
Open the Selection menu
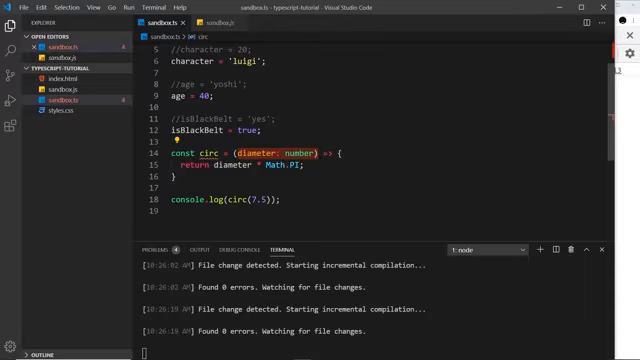click(67, 7)
